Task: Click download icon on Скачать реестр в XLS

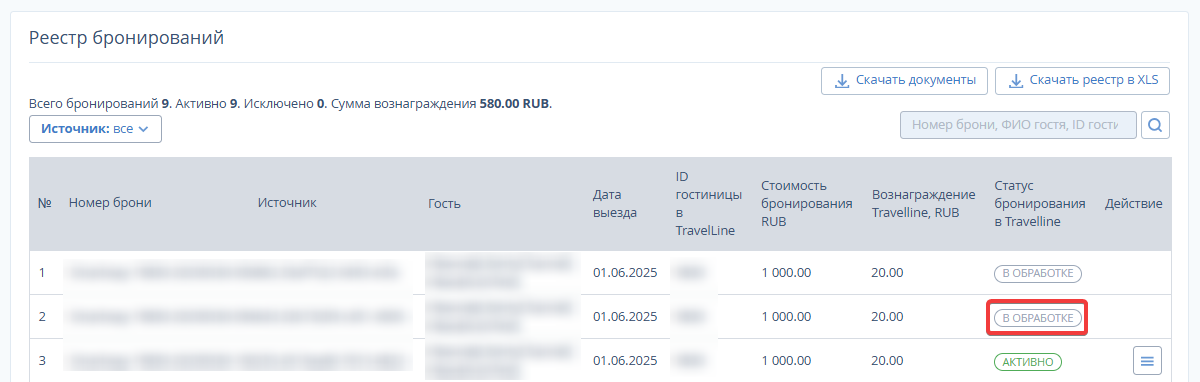Action: (x=1015, y=80)
